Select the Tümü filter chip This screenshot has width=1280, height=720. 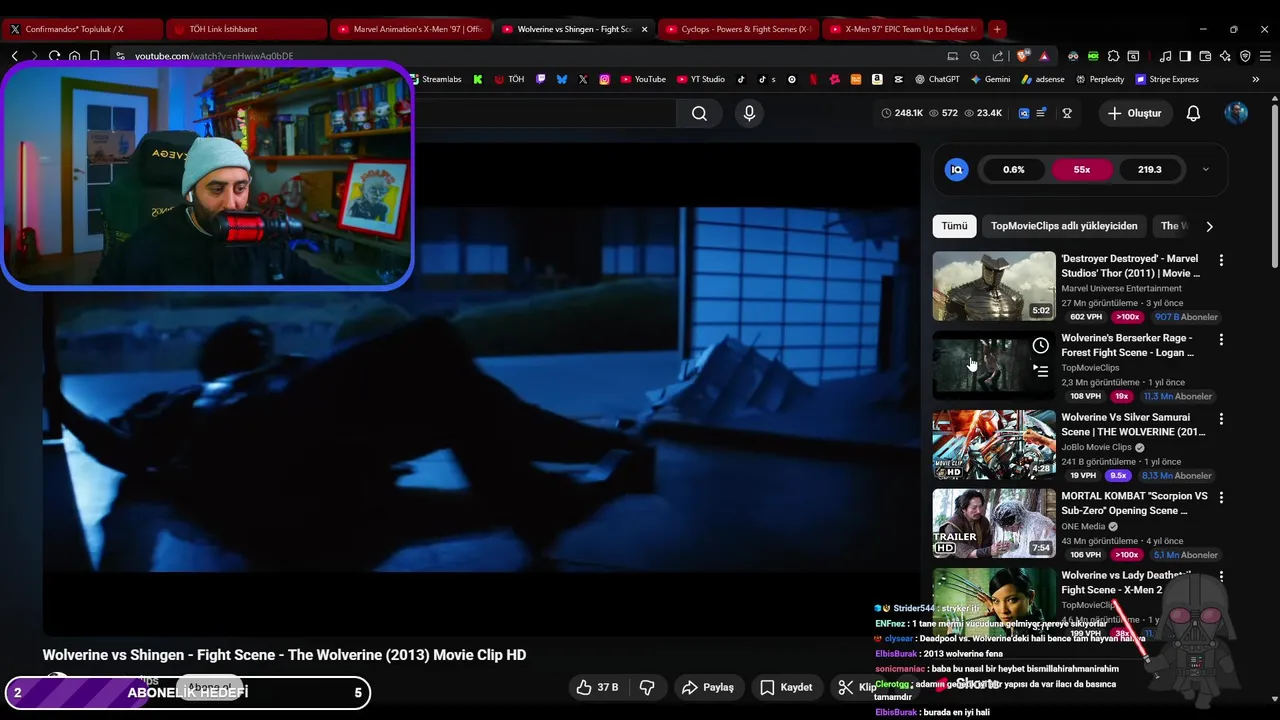pyautogui.click(x=954, y=226)
